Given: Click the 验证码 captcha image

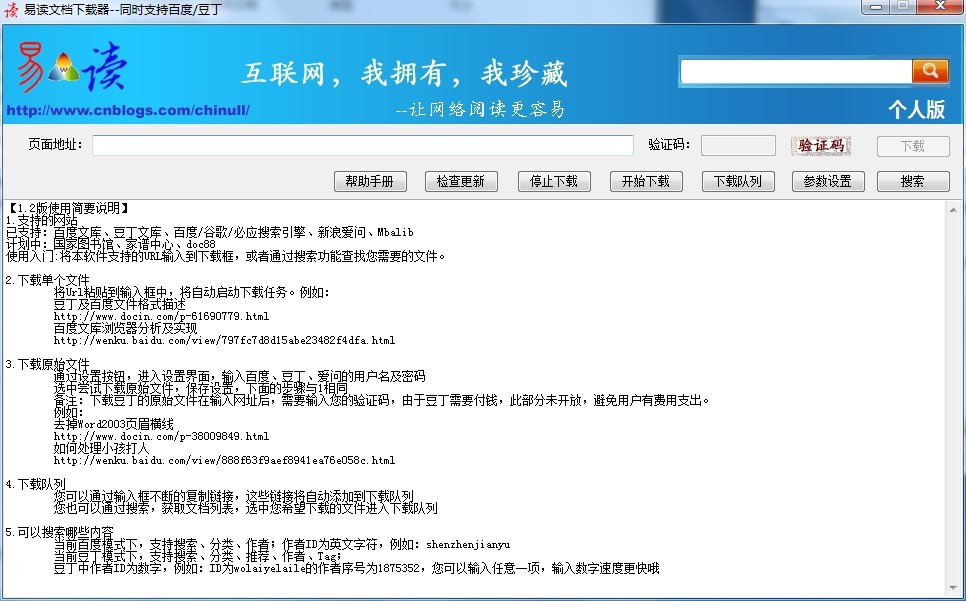Looking at the screenshot, I should (x=821, y=146).
